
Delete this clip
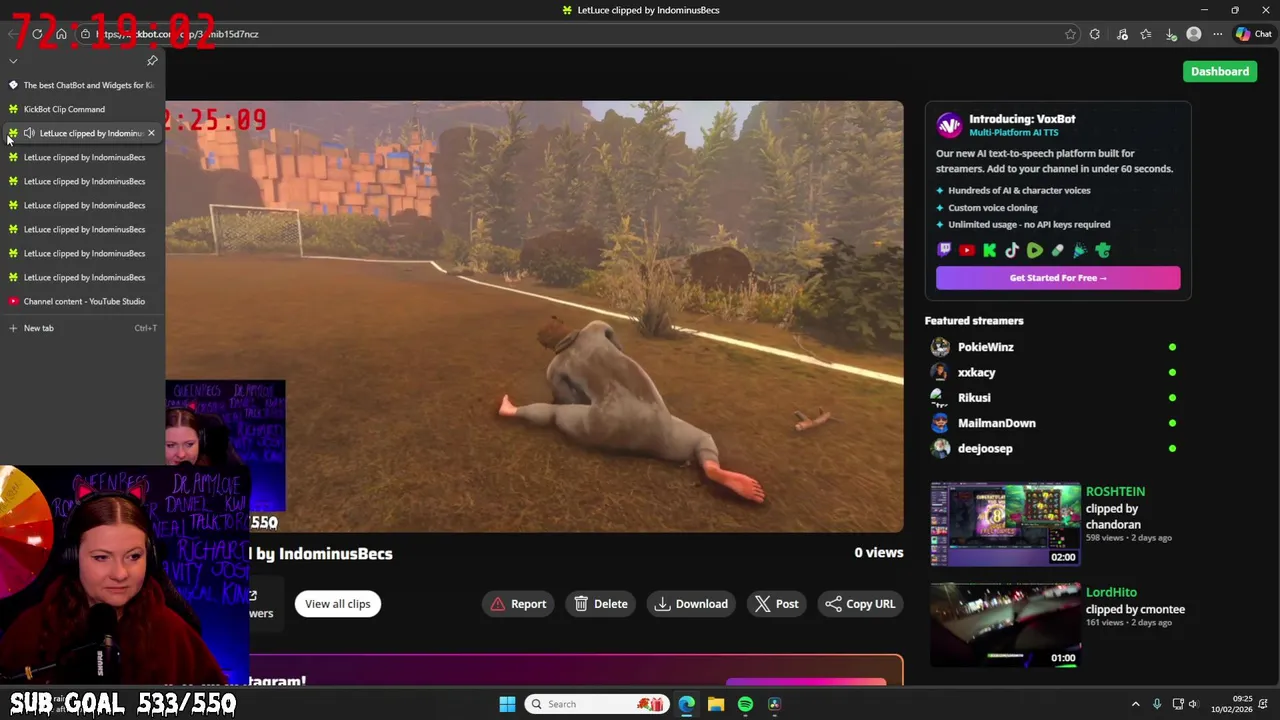(x=601, y=604)
